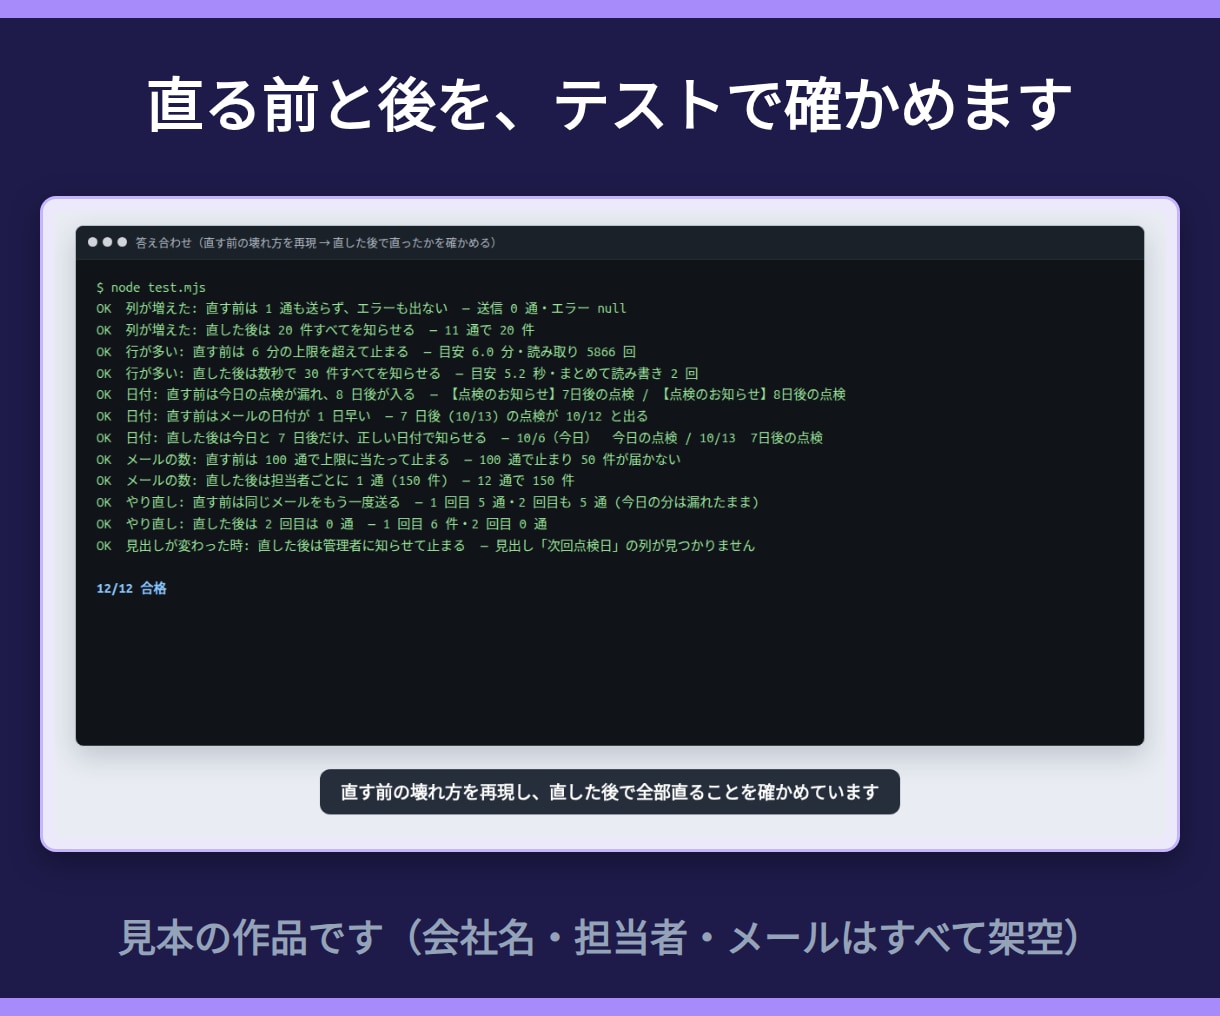Select the line 日付: 直す前はメールの日付が 1 日早い
This screenshot has width=1220, height=1016.
(x=372, y=416)
